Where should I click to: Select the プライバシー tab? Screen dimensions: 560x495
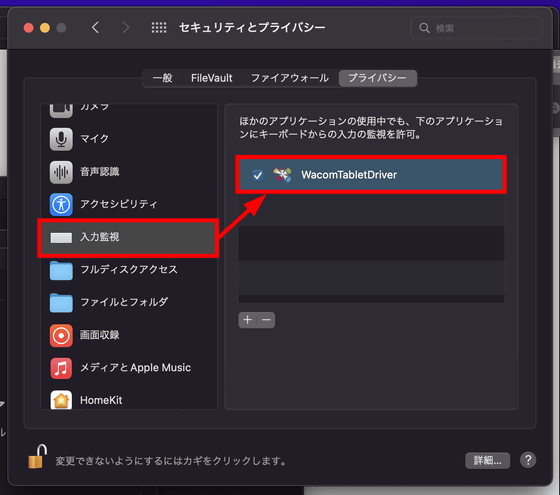[378, 78]
